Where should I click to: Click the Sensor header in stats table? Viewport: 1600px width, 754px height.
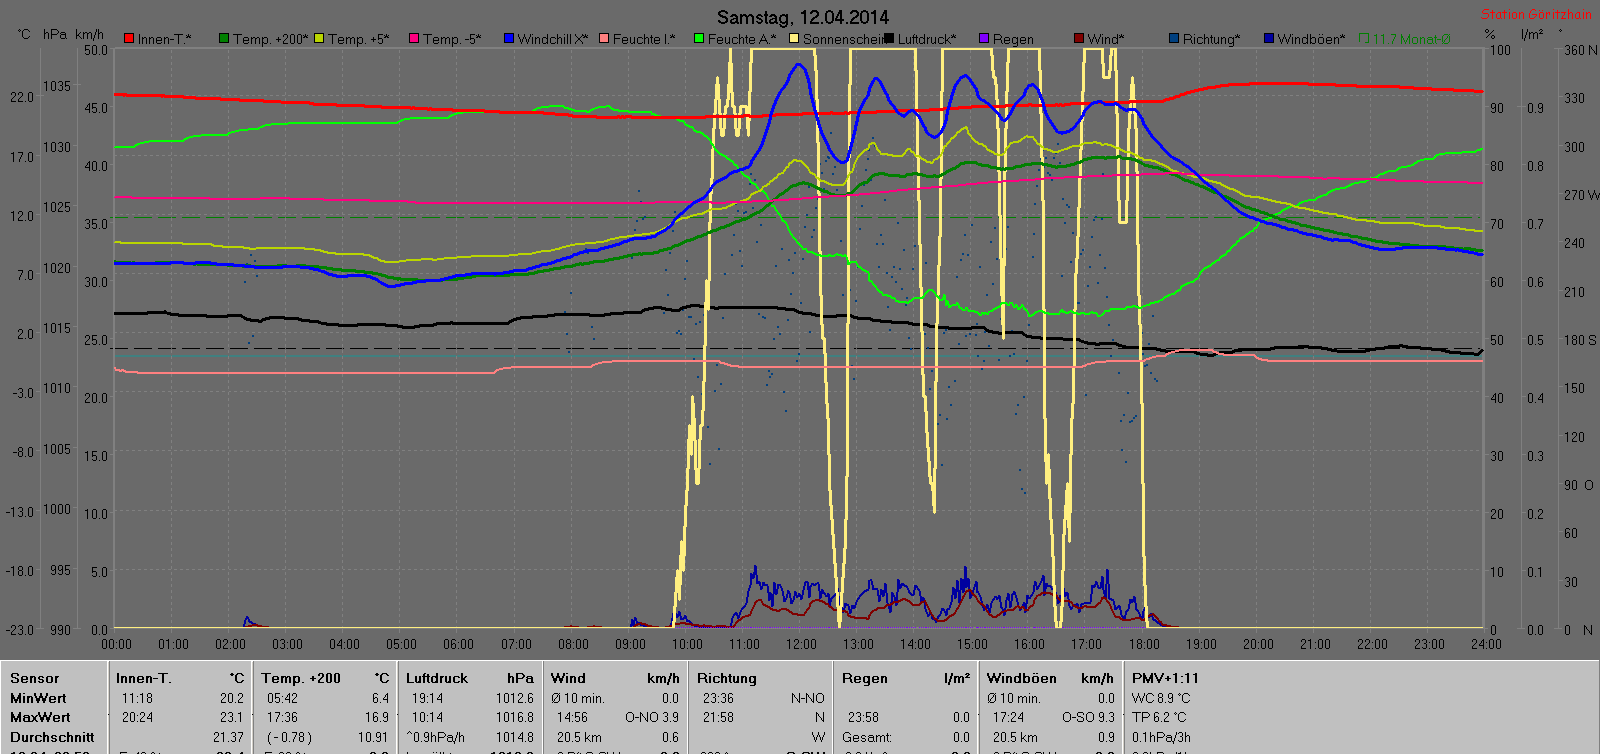pyautogui.click(x=35, y=678)
